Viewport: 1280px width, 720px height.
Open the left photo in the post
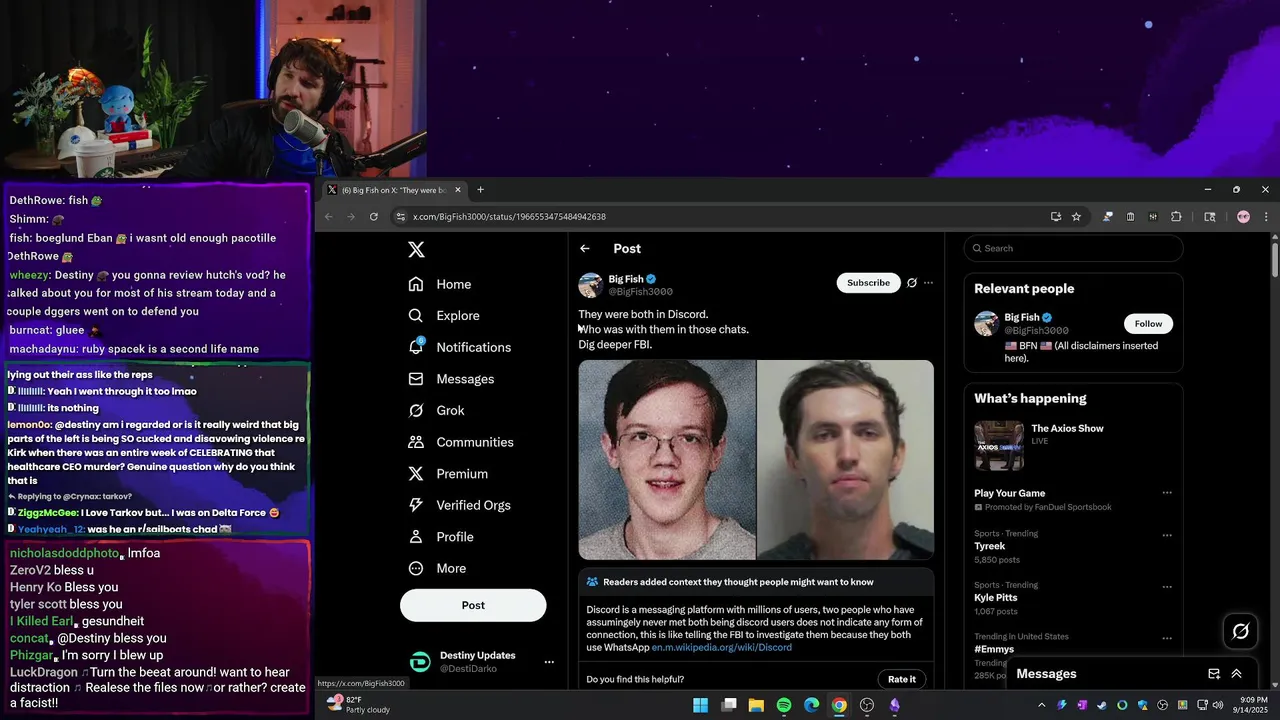(x=667, y=460)
